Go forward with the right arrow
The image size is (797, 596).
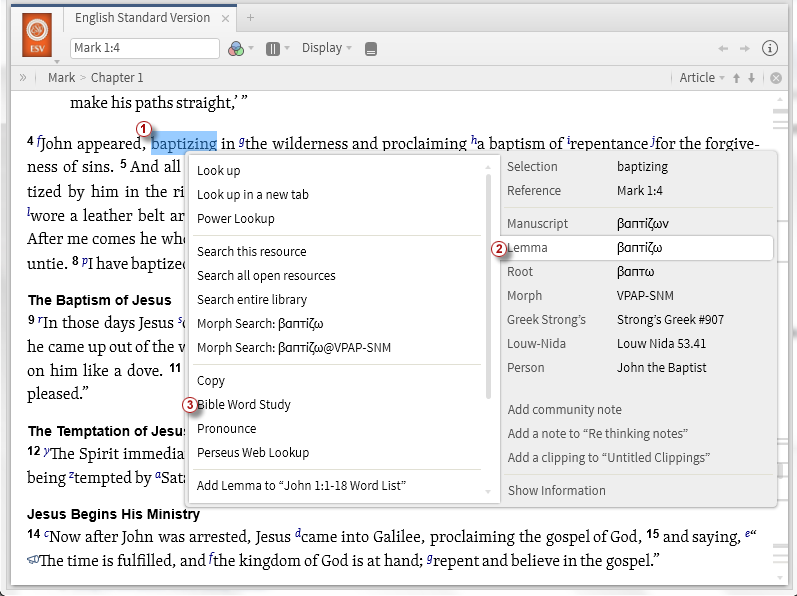(744, 49)
